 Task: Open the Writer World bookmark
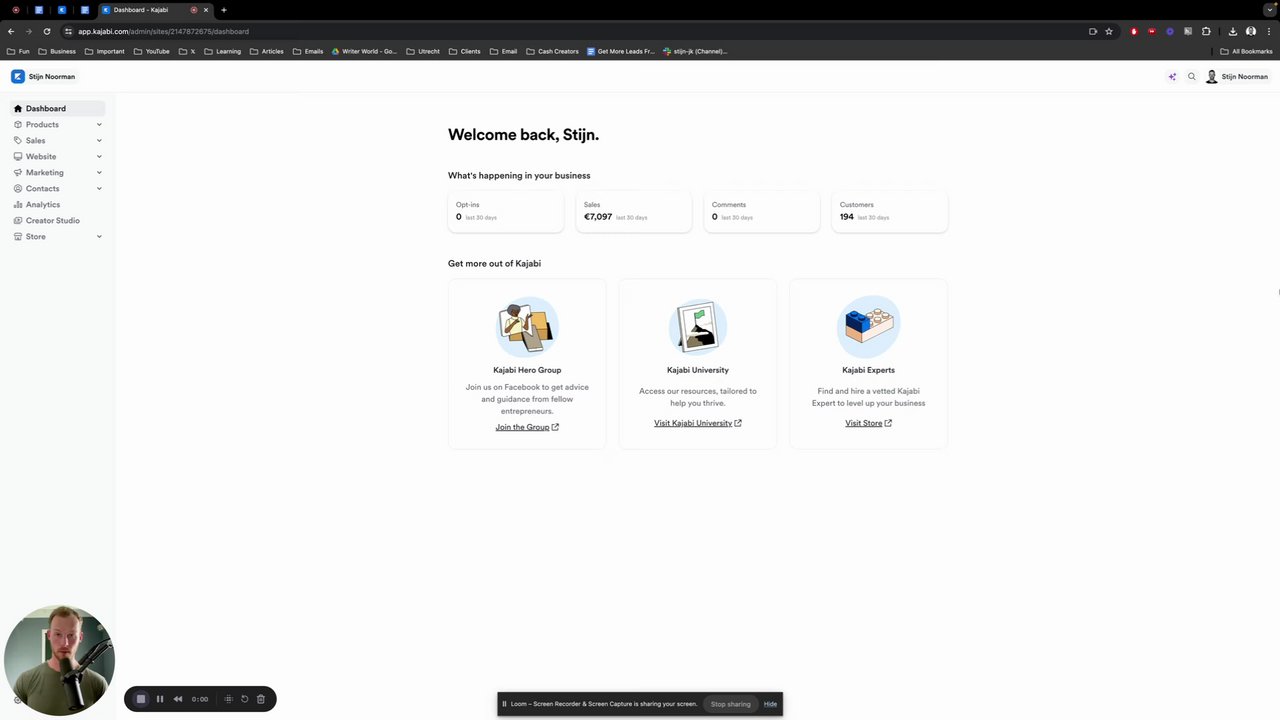[x=365, y=51]
